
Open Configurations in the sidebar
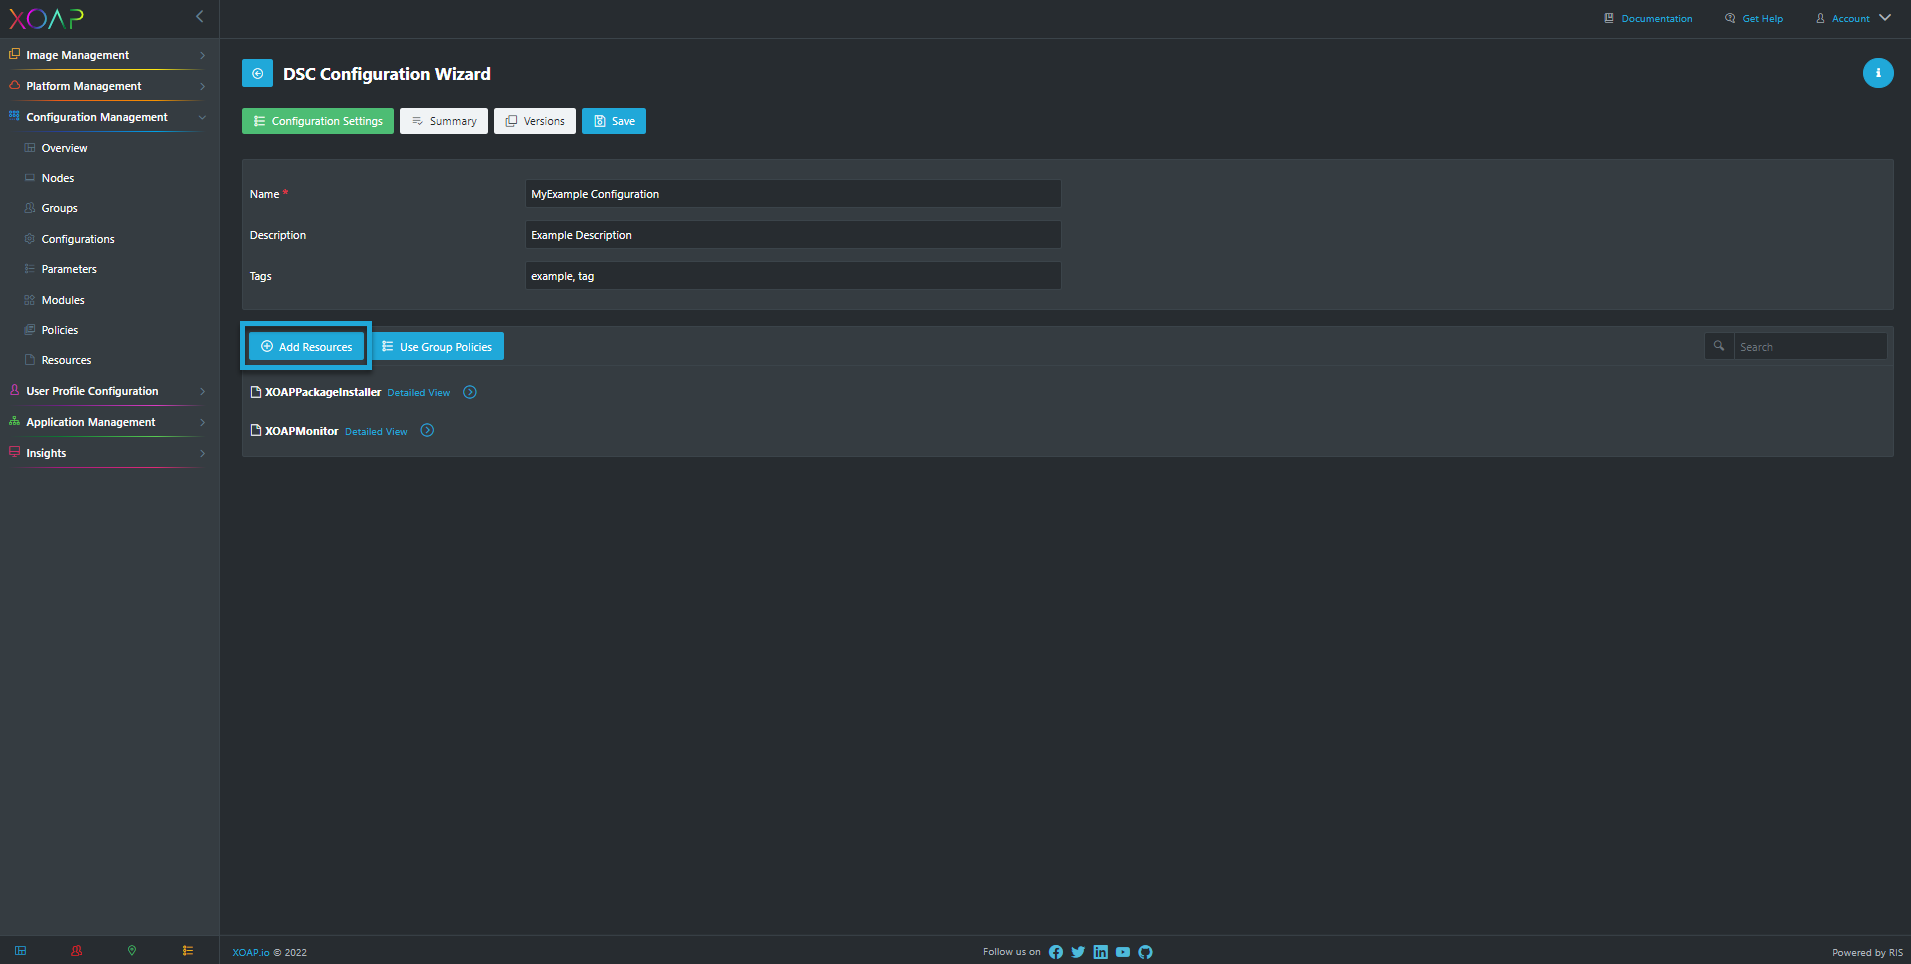click(78, 239)
